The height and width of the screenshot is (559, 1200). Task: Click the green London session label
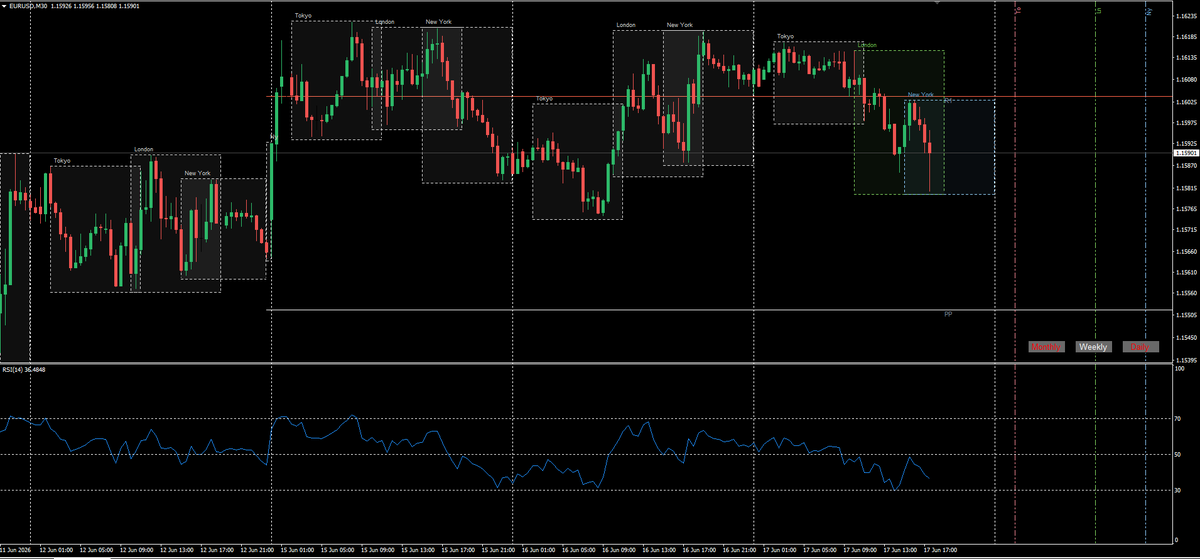click(867, 46)
